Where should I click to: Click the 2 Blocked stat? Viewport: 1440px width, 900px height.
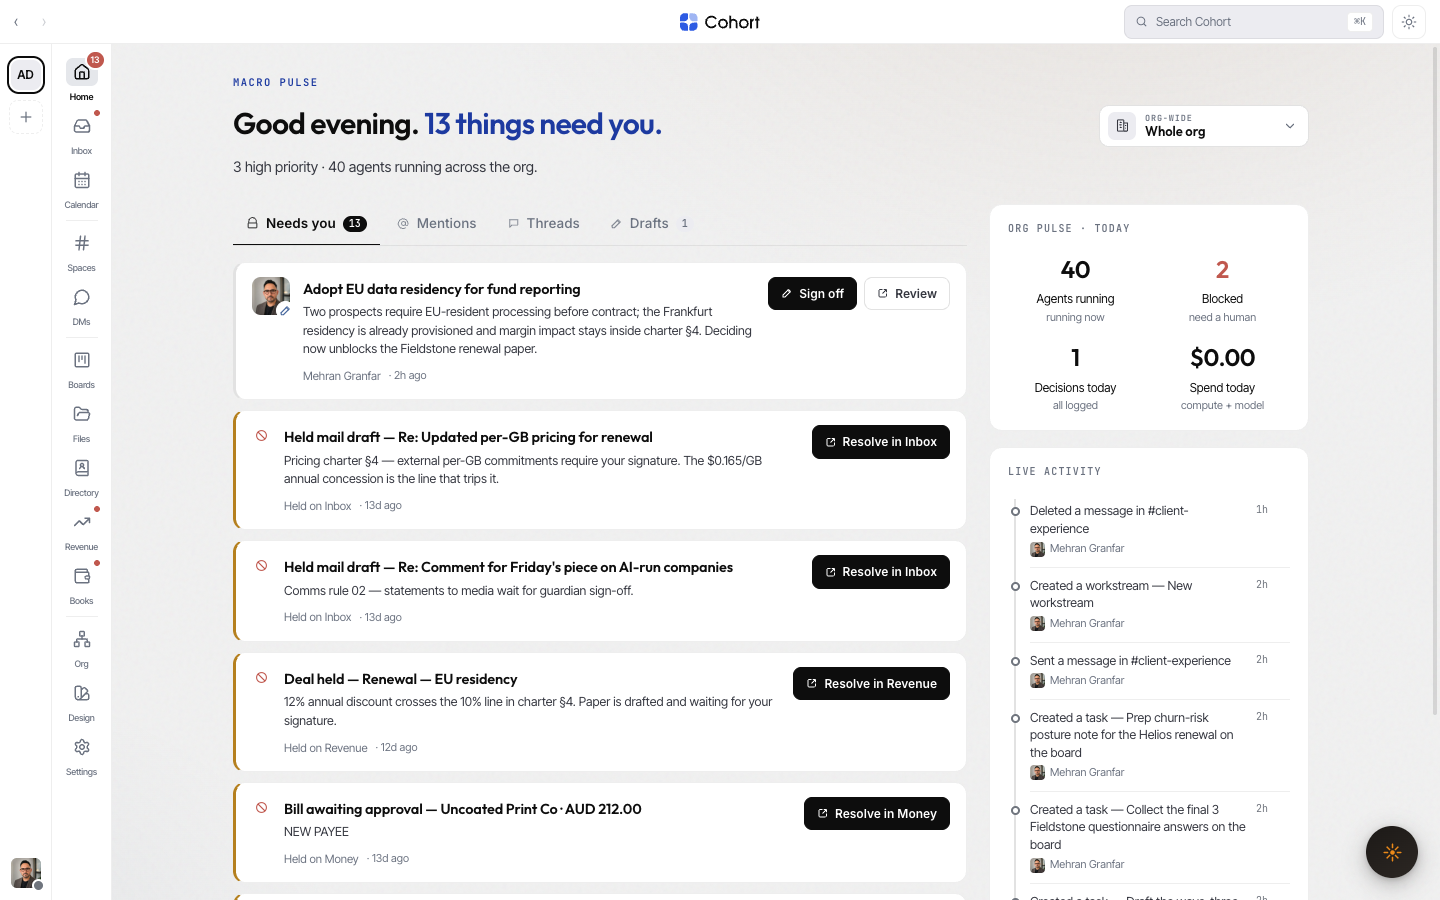[x=1222, y=290]
